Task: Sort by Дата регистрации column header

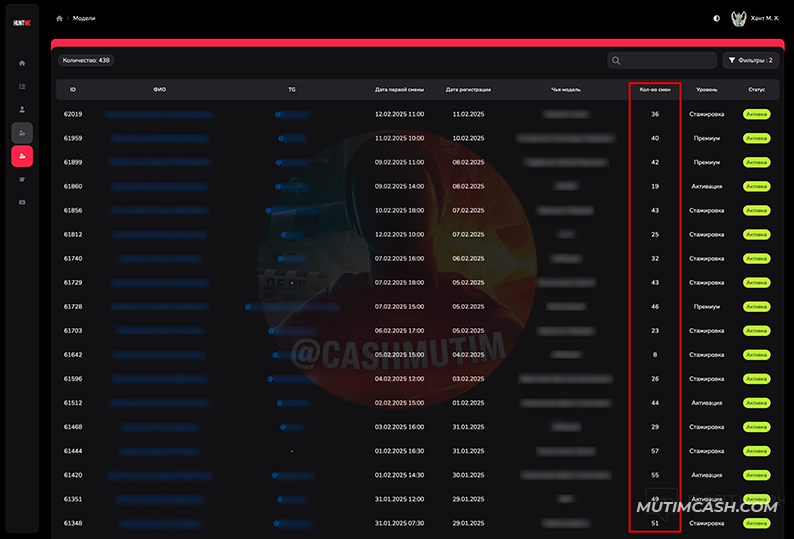Action: point(467,89)
